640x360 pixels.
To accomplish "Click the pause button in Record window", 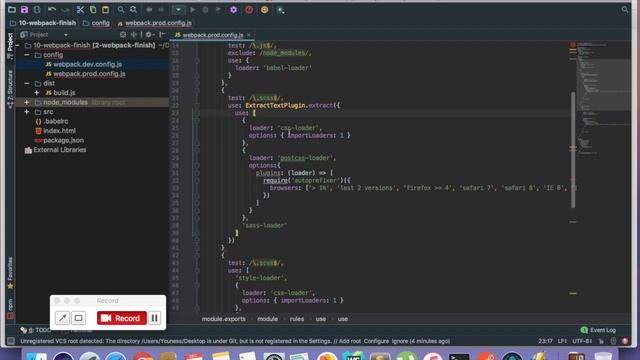I will click(155, 318).
